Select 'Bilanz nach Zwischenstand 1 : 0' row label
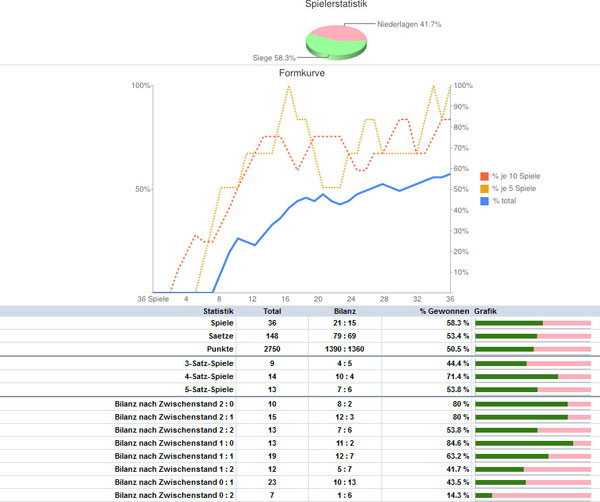This screenshot has width=600, height=502. point(174,443)
